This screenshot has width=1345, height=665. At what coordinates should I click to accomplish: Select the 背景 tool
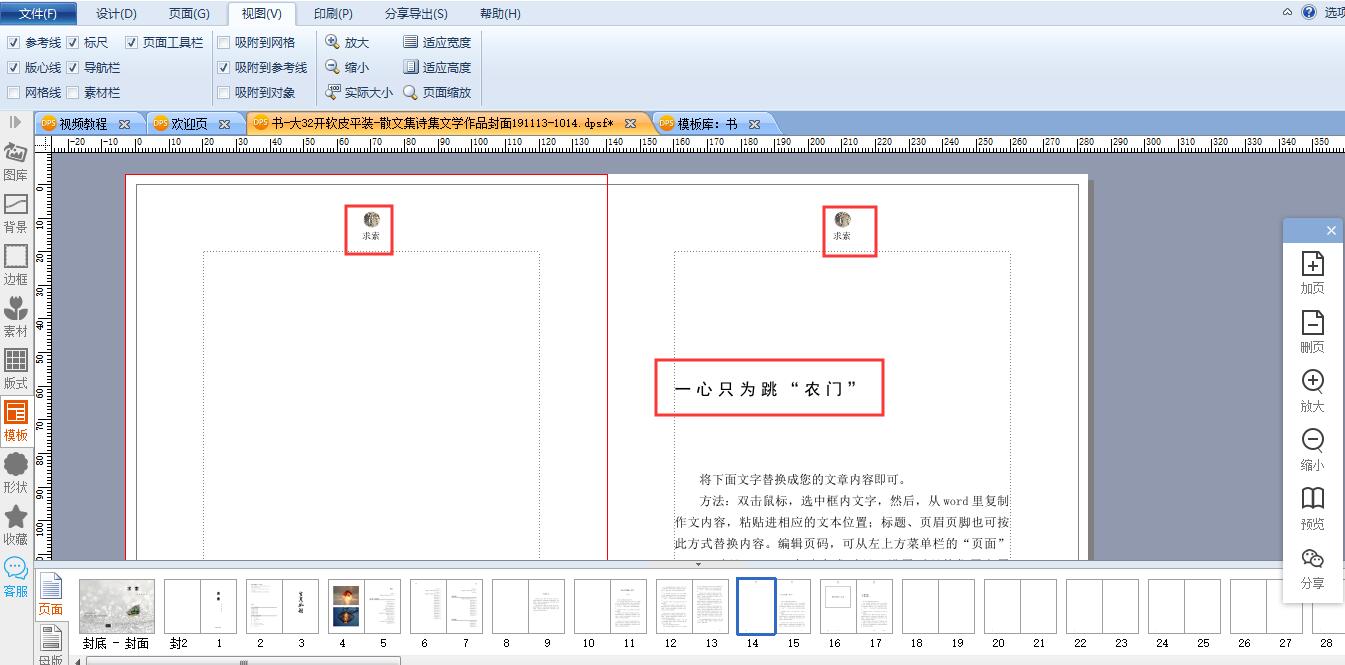click(x=16, y=215)
